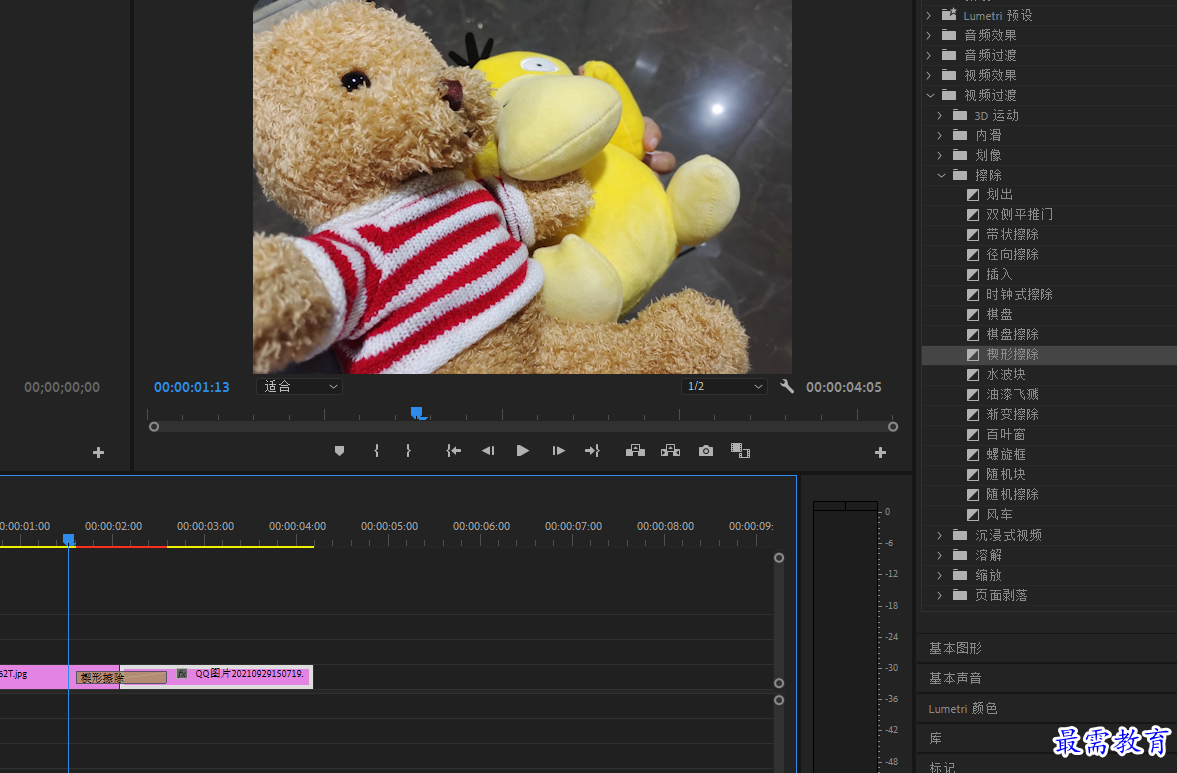Select the 渐变擦除 transition
This screenshot has height=773, width=1177.
click(x=1012, y=414)
